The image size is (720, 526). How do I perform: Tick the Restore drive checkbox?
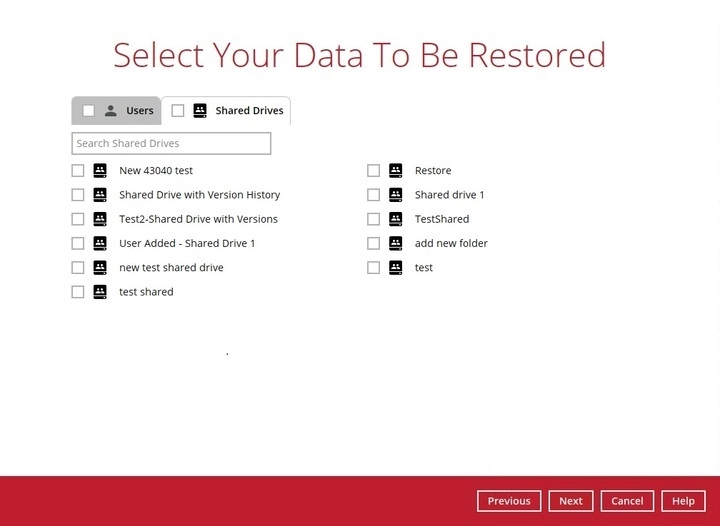(x=373, y=171)
